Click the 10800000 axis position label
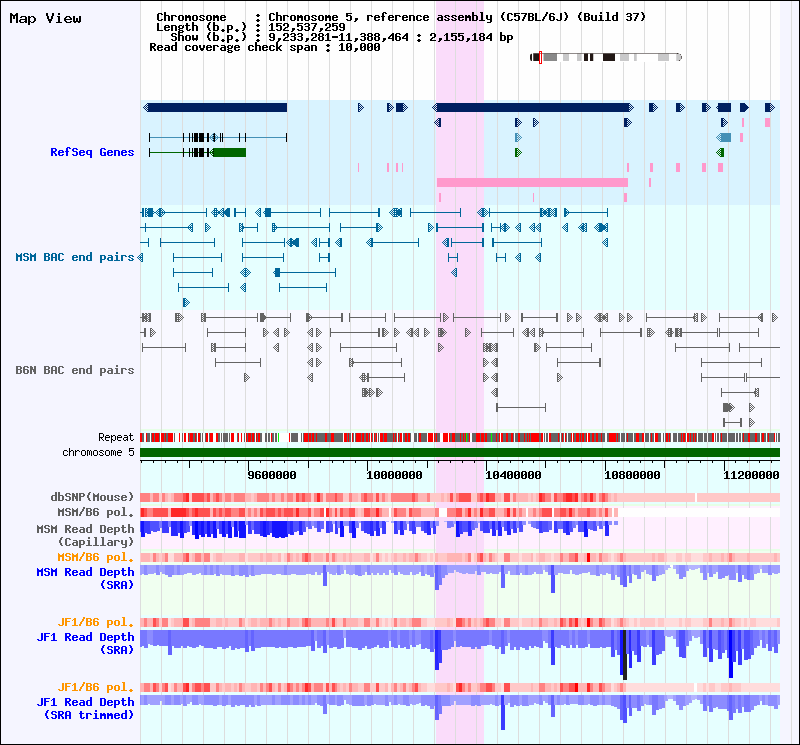This screenshot has height=745, width=800. point(632,475)
